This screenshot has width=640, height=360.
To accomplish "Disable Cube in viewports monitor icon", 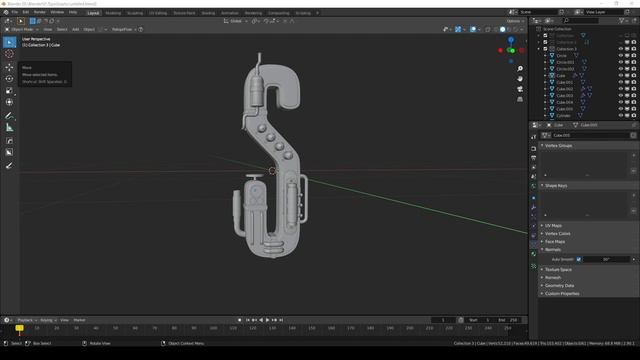I will [x=627, y=76].
